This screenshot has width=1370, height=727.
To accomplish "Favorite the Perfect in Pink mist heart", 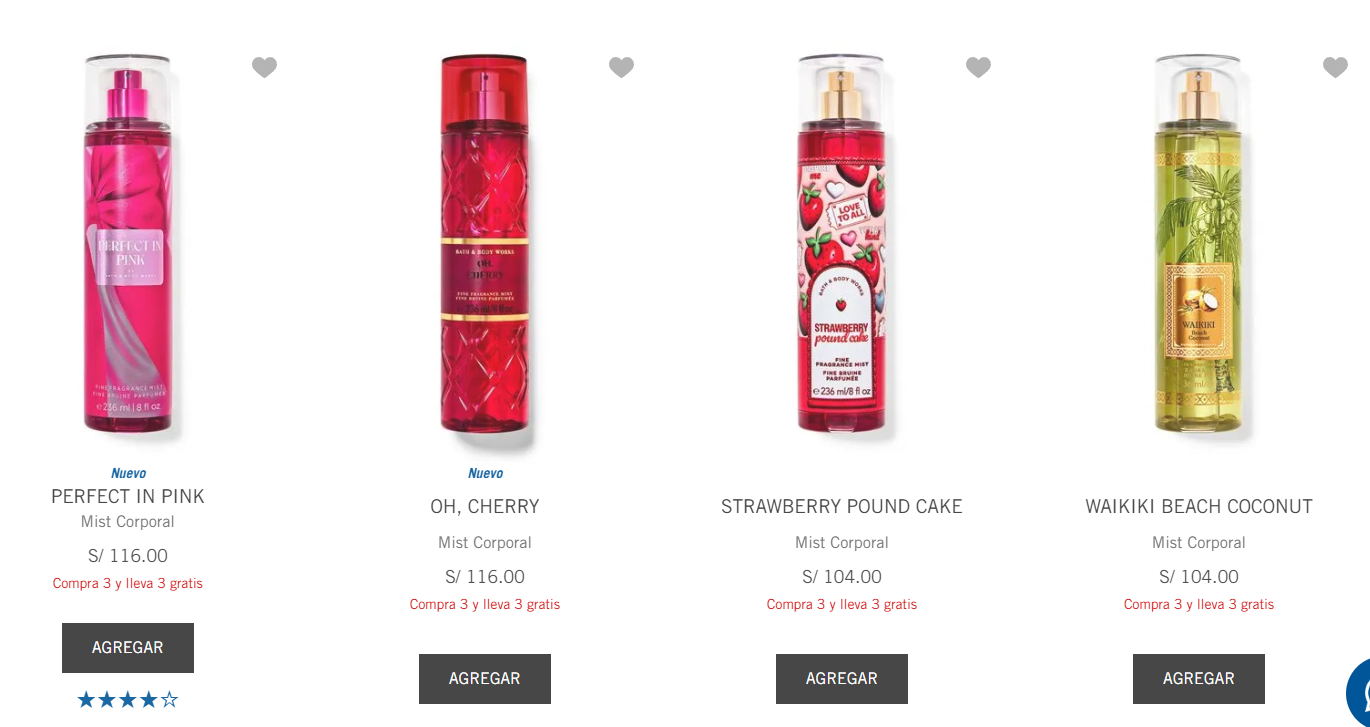I will [x=264, y=67].
